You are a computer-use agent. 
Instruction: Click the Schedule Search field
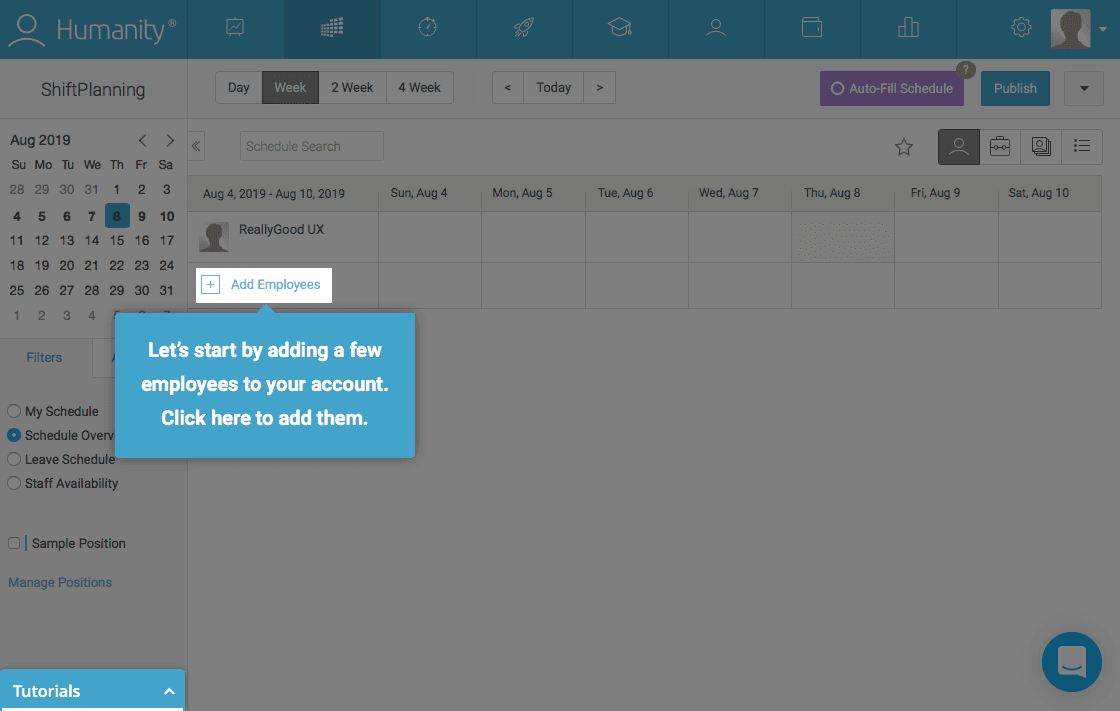[x=312, y=146]
